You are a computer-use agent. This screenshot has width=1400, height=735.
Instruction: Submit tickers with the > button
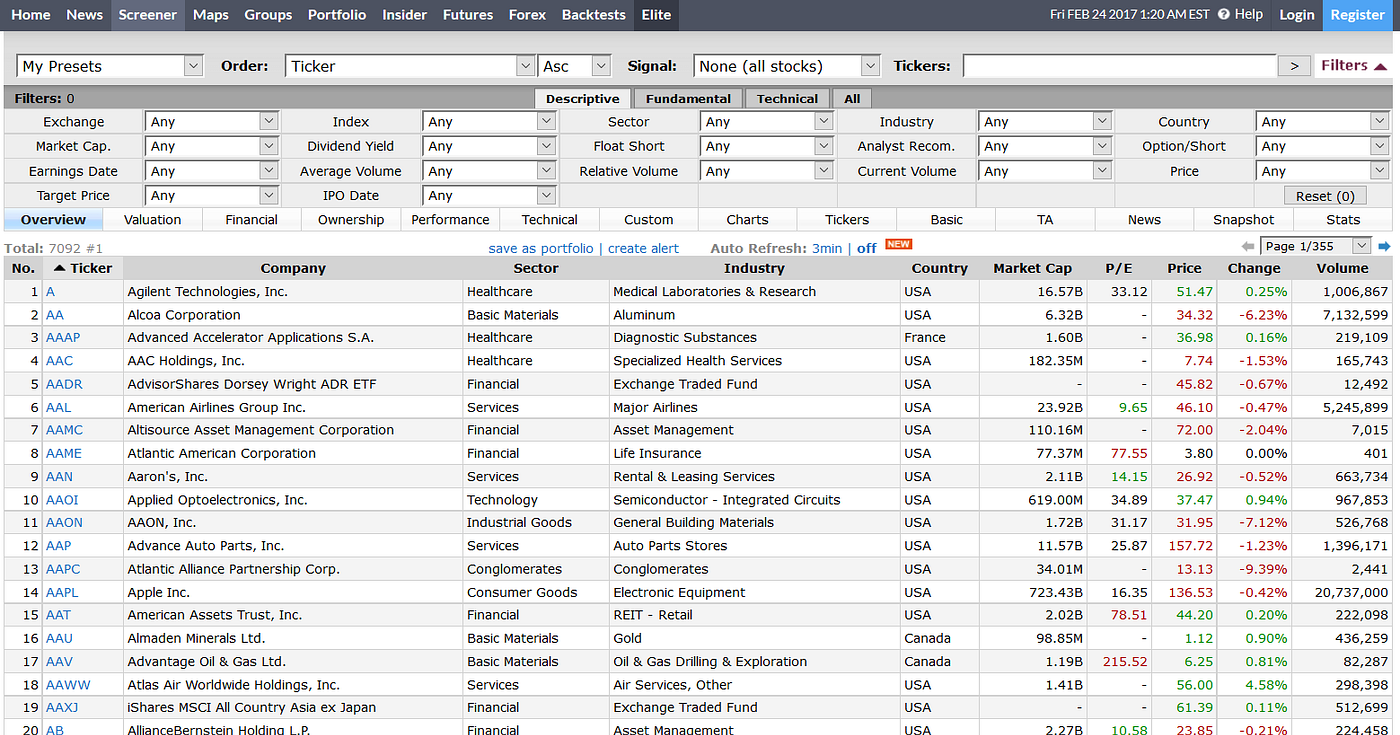pos(1293,66)
